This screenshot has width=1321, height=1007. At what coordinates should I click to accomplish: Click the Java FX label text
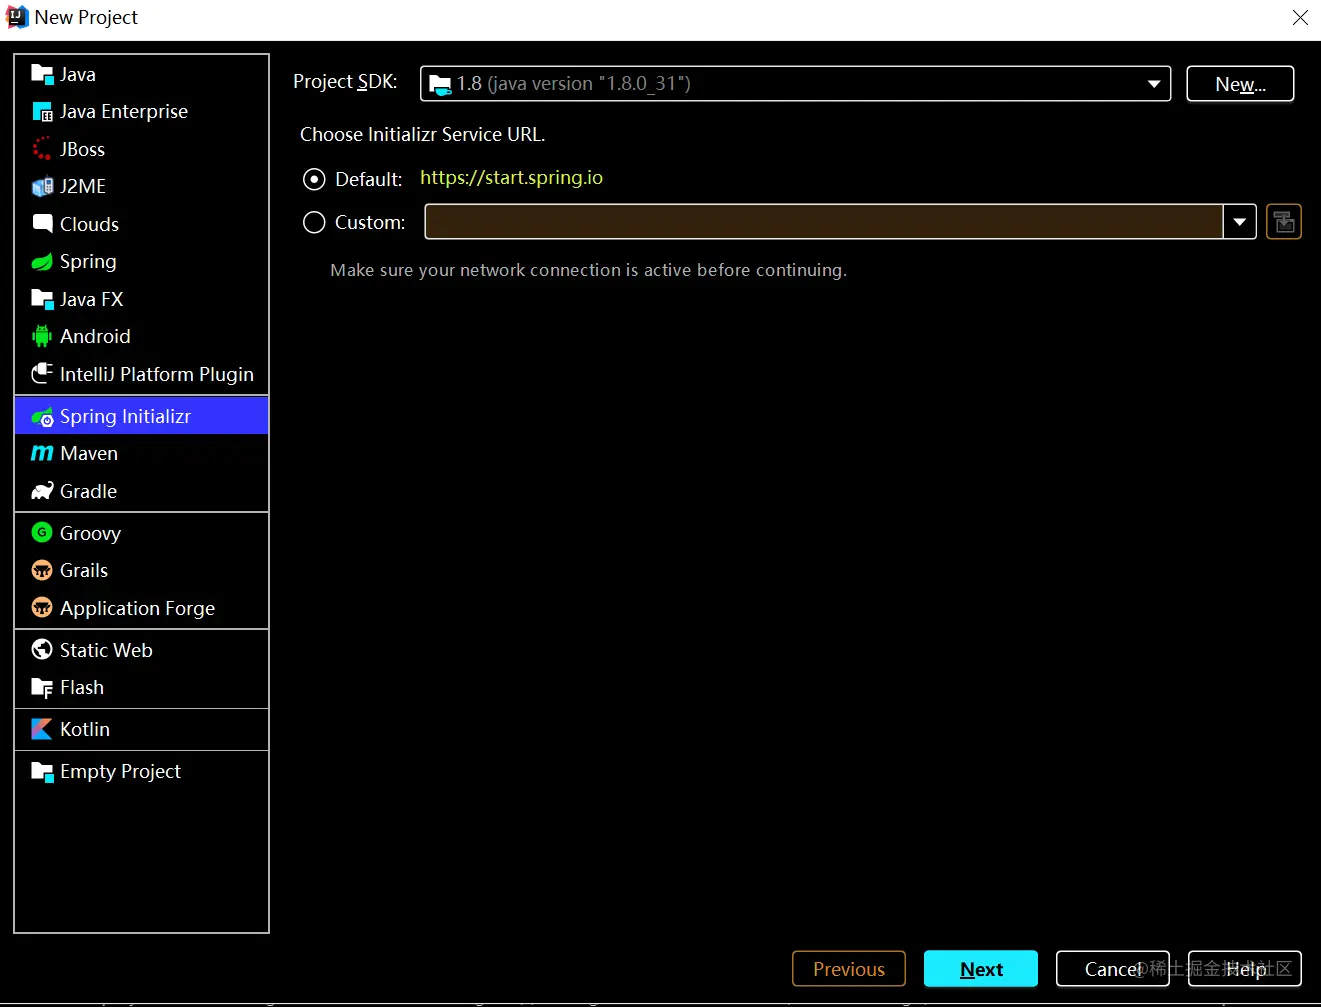pos(91,299)
